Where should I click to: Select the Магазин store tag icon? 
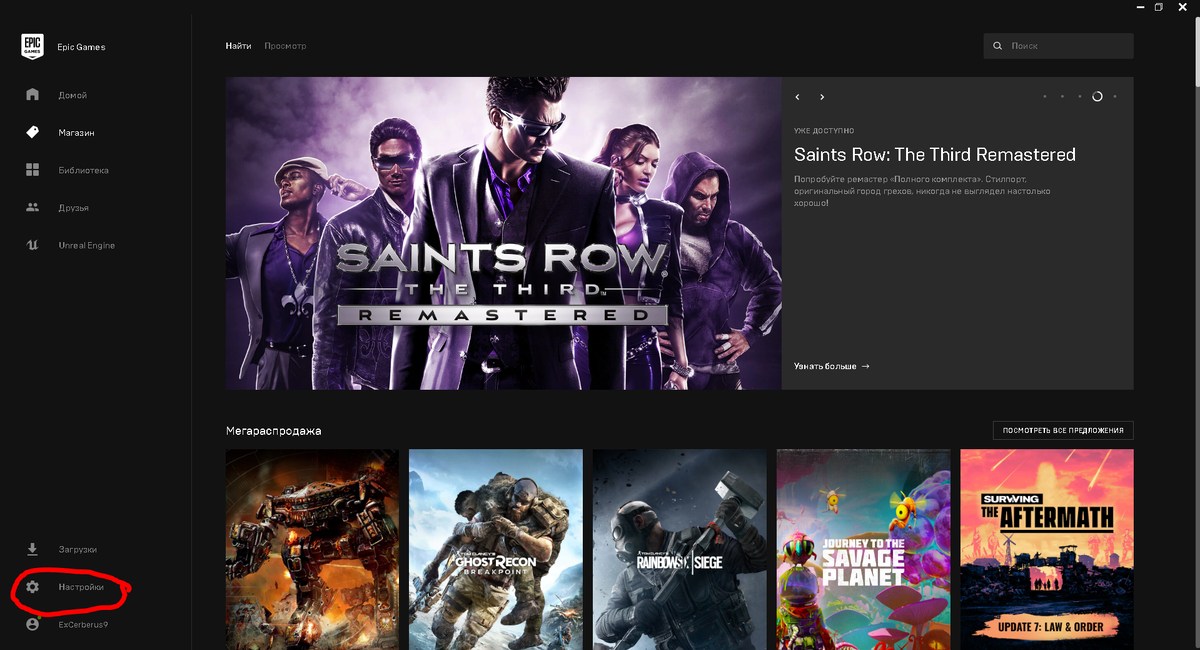point(32,132)
